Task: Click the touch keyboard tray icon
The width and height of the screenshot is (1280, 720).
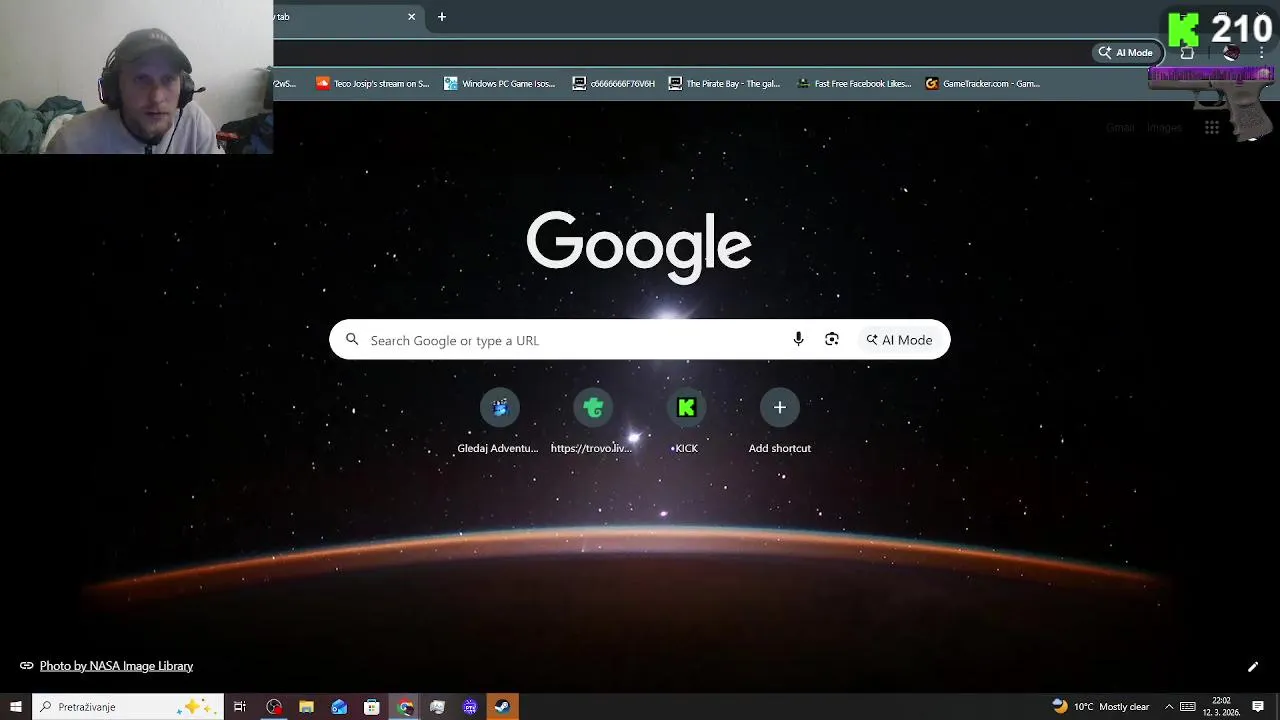Action: coord(1188,707)
